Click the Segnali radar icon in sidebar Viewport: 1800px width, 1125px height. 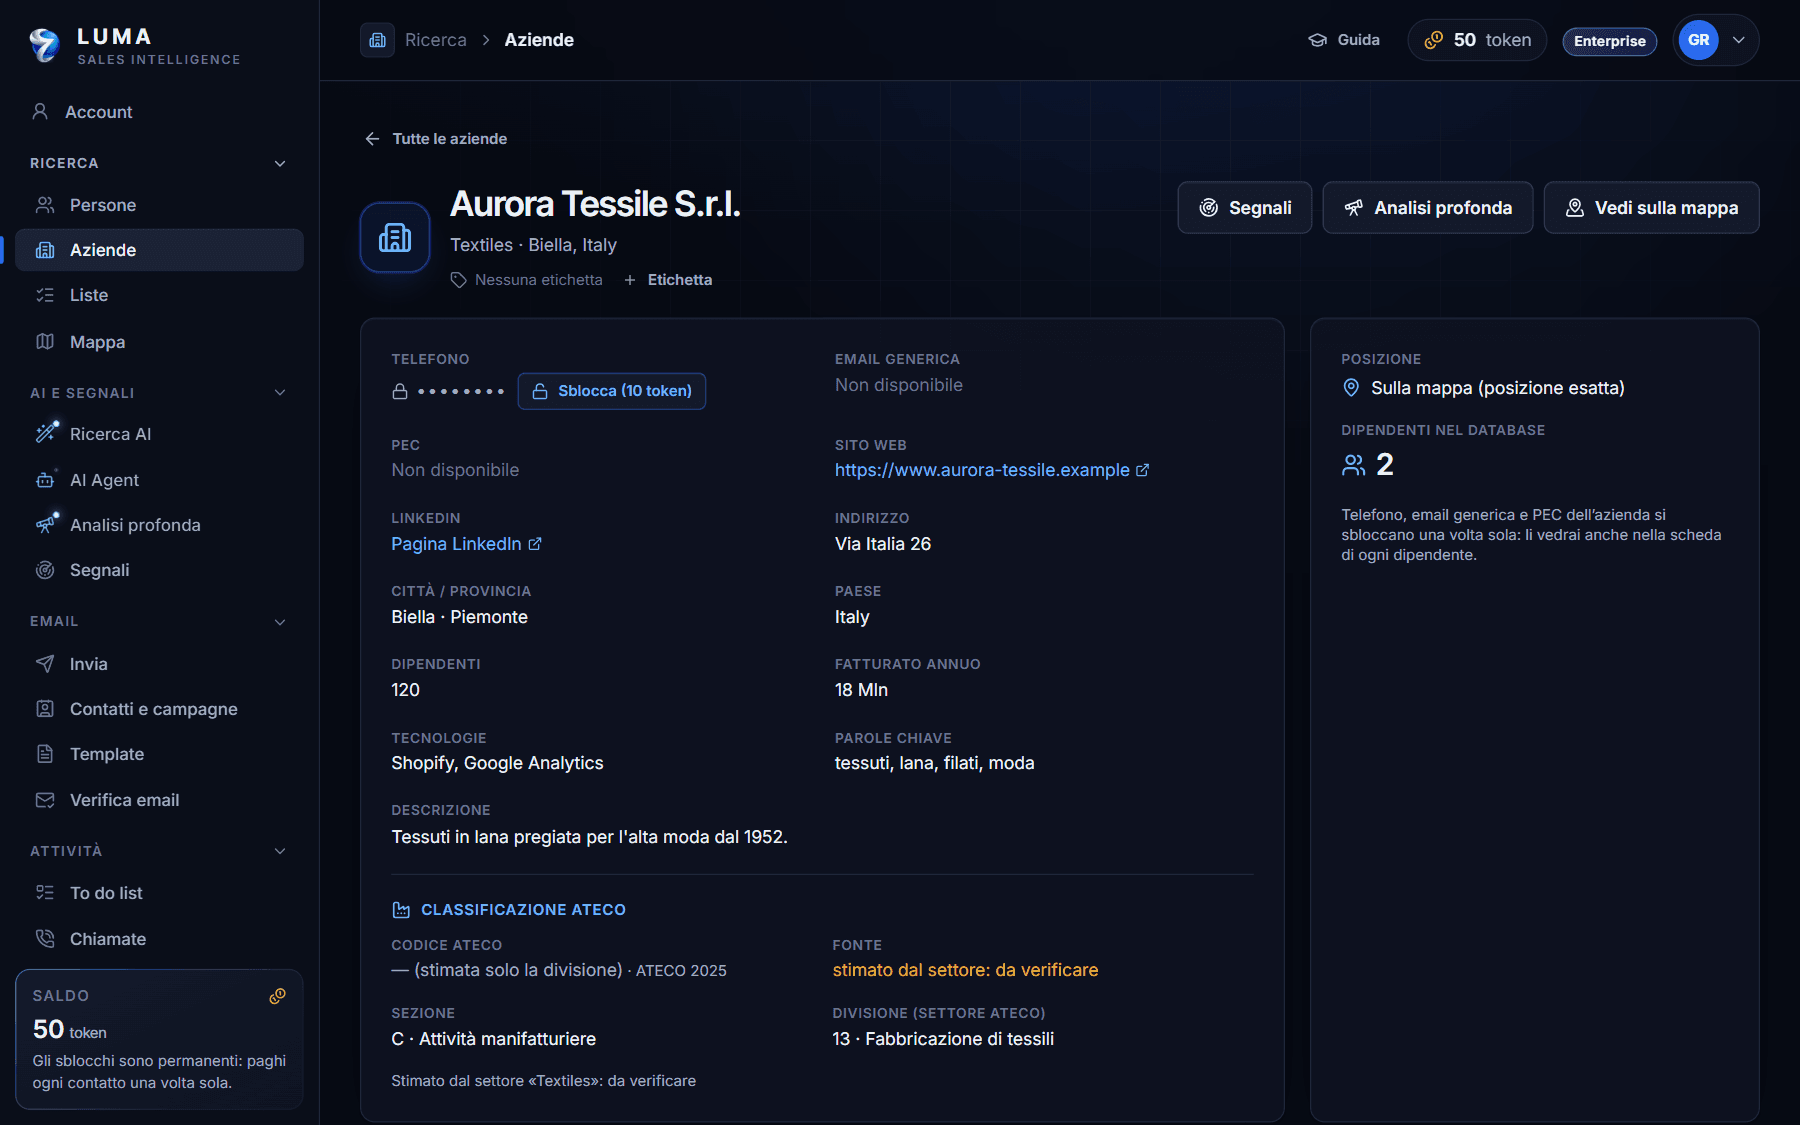pyautogui.click(x=45, y=570)
